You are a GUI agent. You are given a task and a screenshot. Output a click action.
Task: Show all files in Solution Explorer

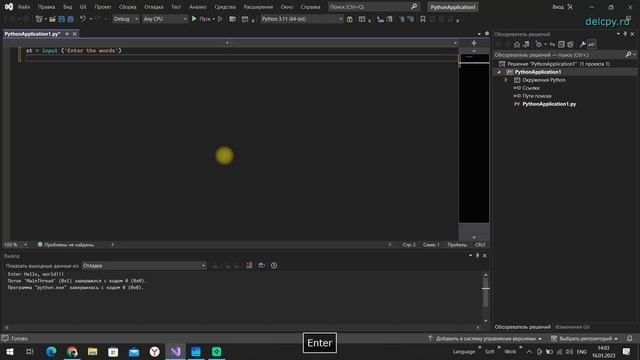pyautogui.click(x=570, y=44)
